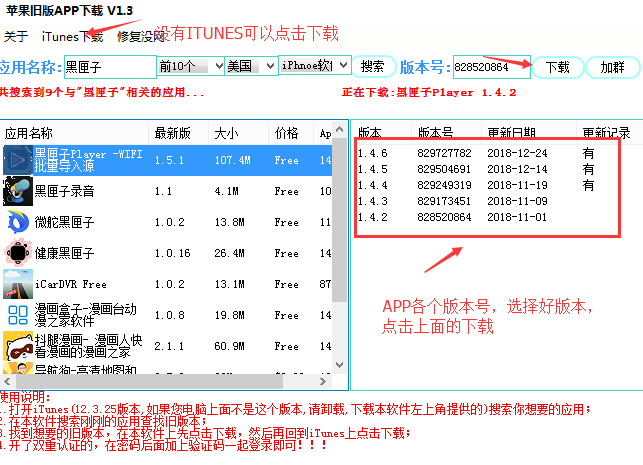This screenshot has width=643, height=465.
Task: Click the 更新记录 column header
Action: coord(609,133)
